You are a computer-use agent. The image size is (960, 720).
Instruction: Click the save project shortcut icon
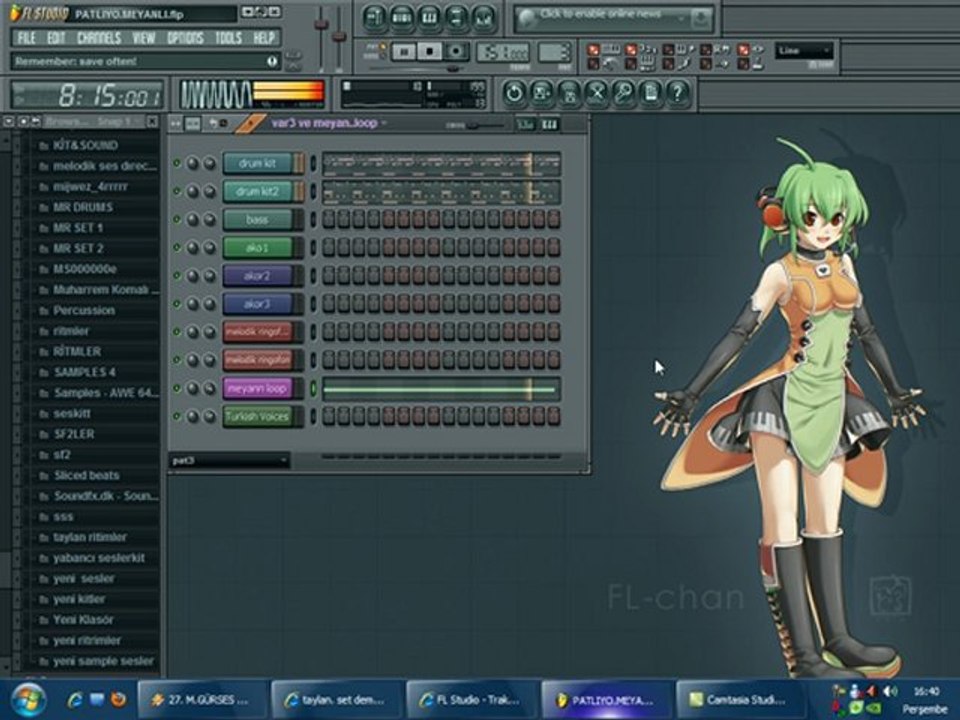pyautogui.click(x=542, y=93)
